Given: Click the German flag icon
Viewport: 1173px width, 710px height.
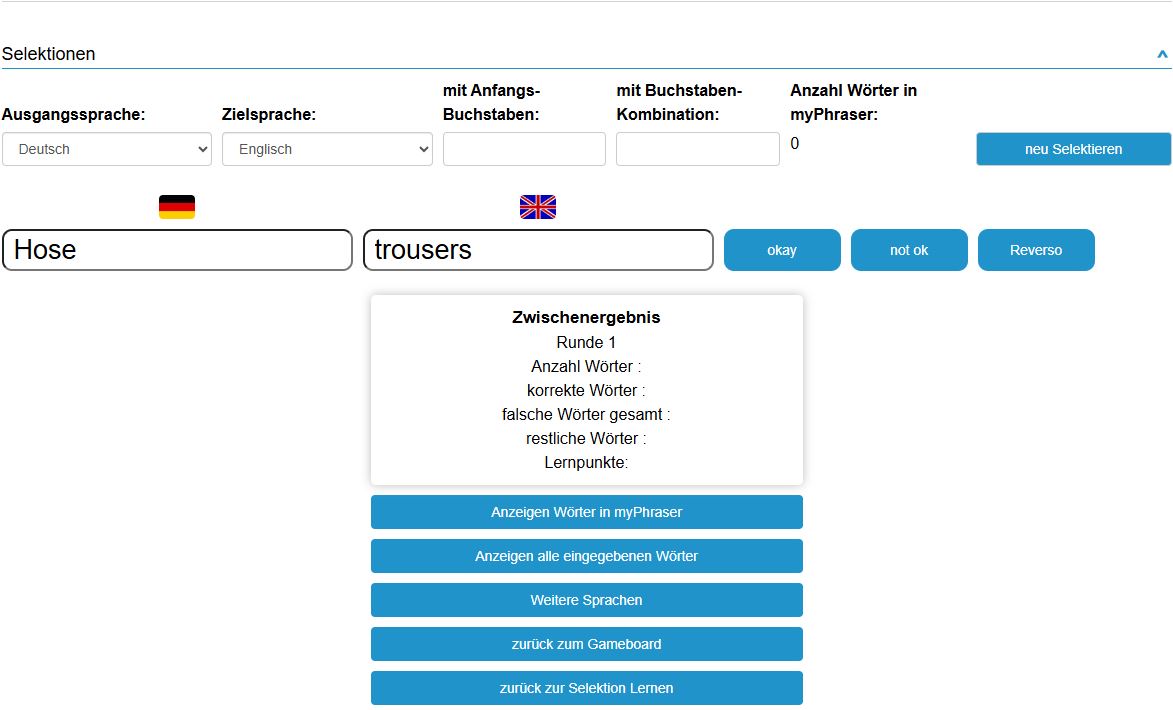Looking at the screenshot, I should pyautogui.click(x=177, y=207).
